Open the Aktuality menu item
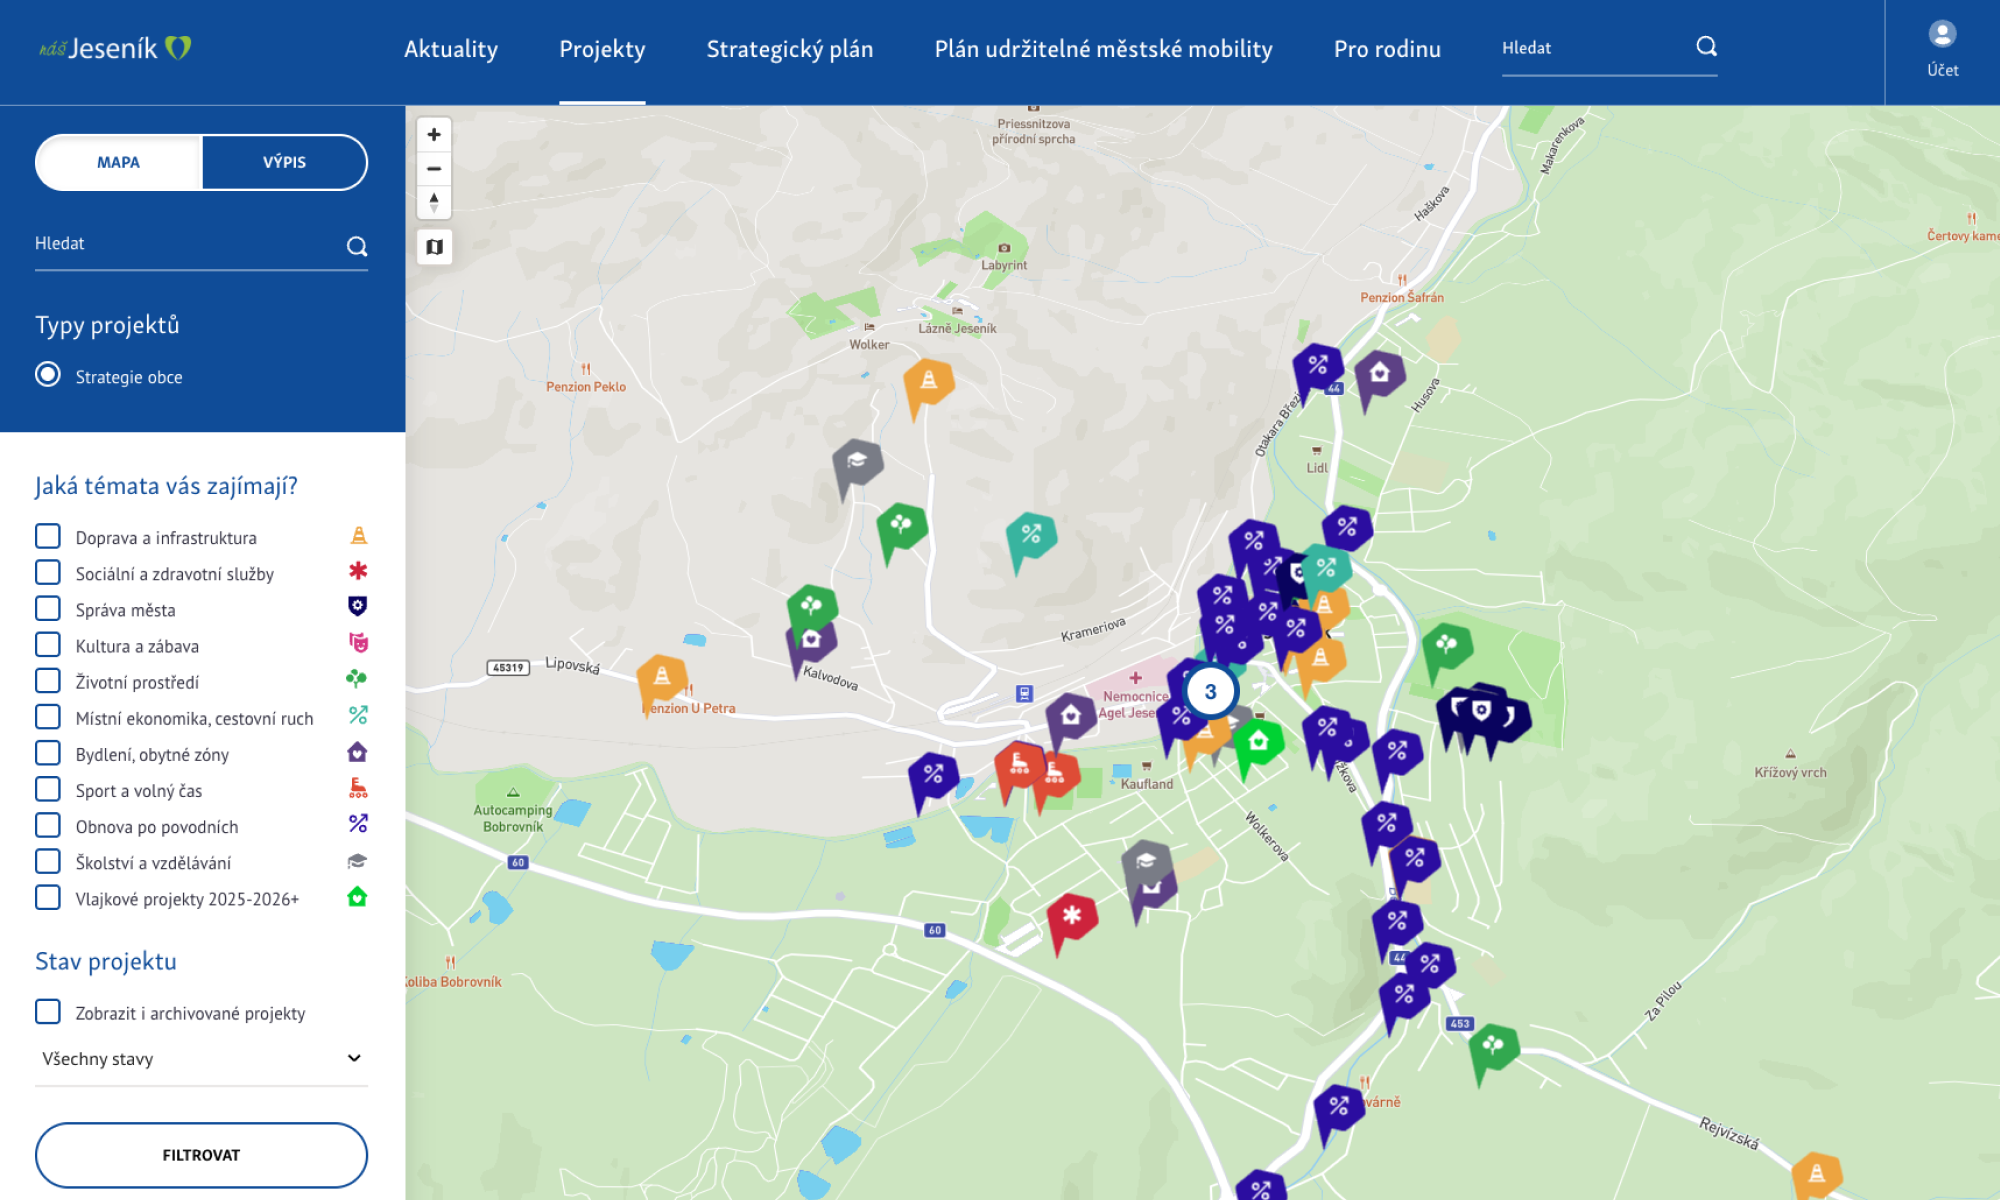Viewport: 2000px width, 1200px height. pyautogui.click(x=451, y=49)
